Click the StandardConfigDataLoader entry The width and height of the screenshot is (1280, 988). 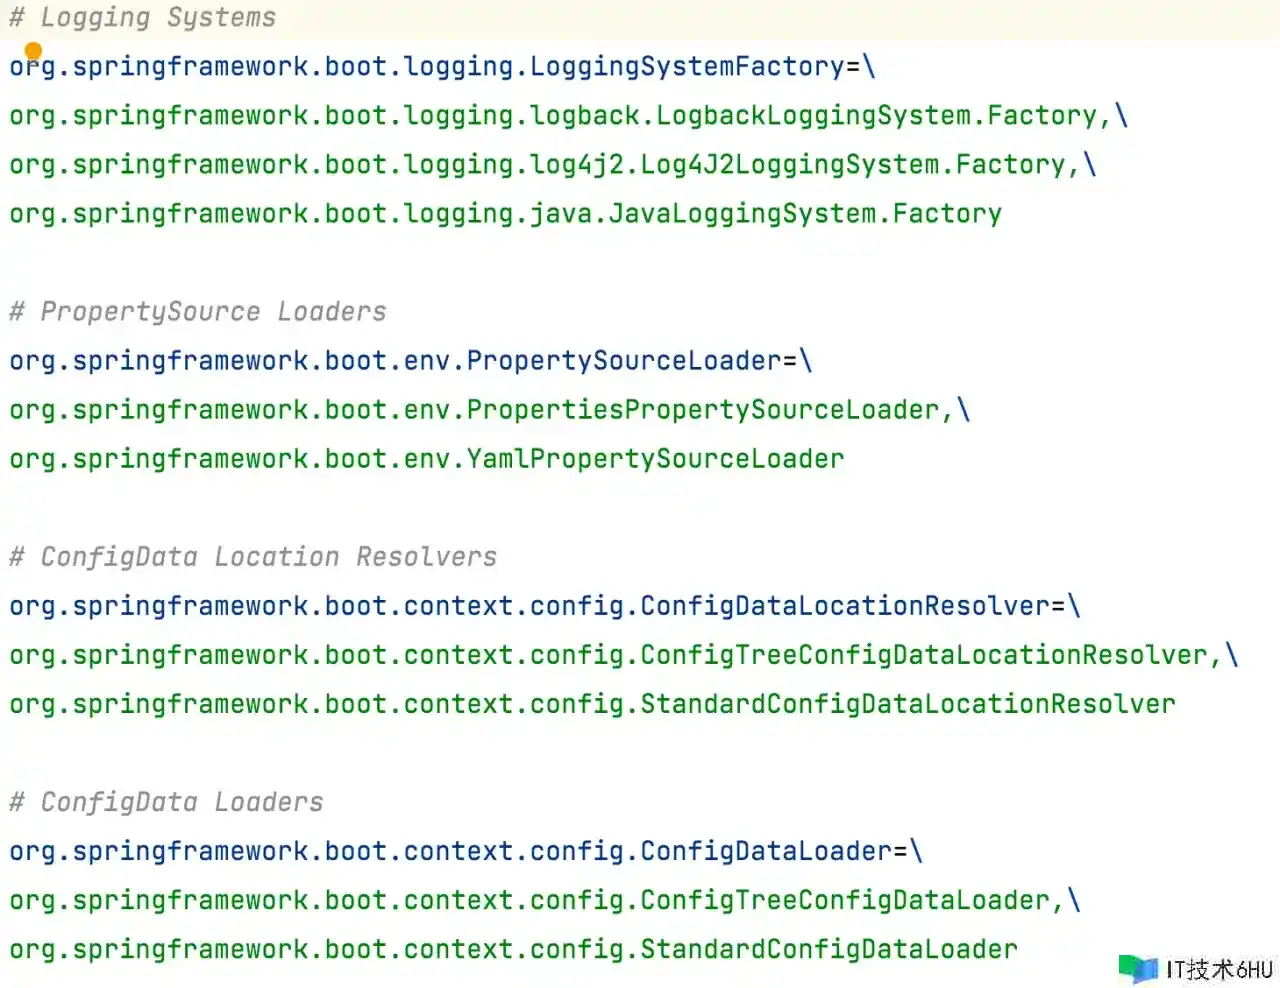513,949
